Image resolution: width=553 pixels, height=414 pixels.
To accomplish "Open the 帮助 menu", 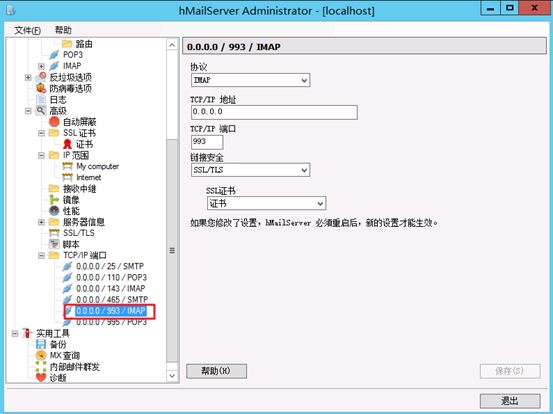I will [x=63, y=30].
